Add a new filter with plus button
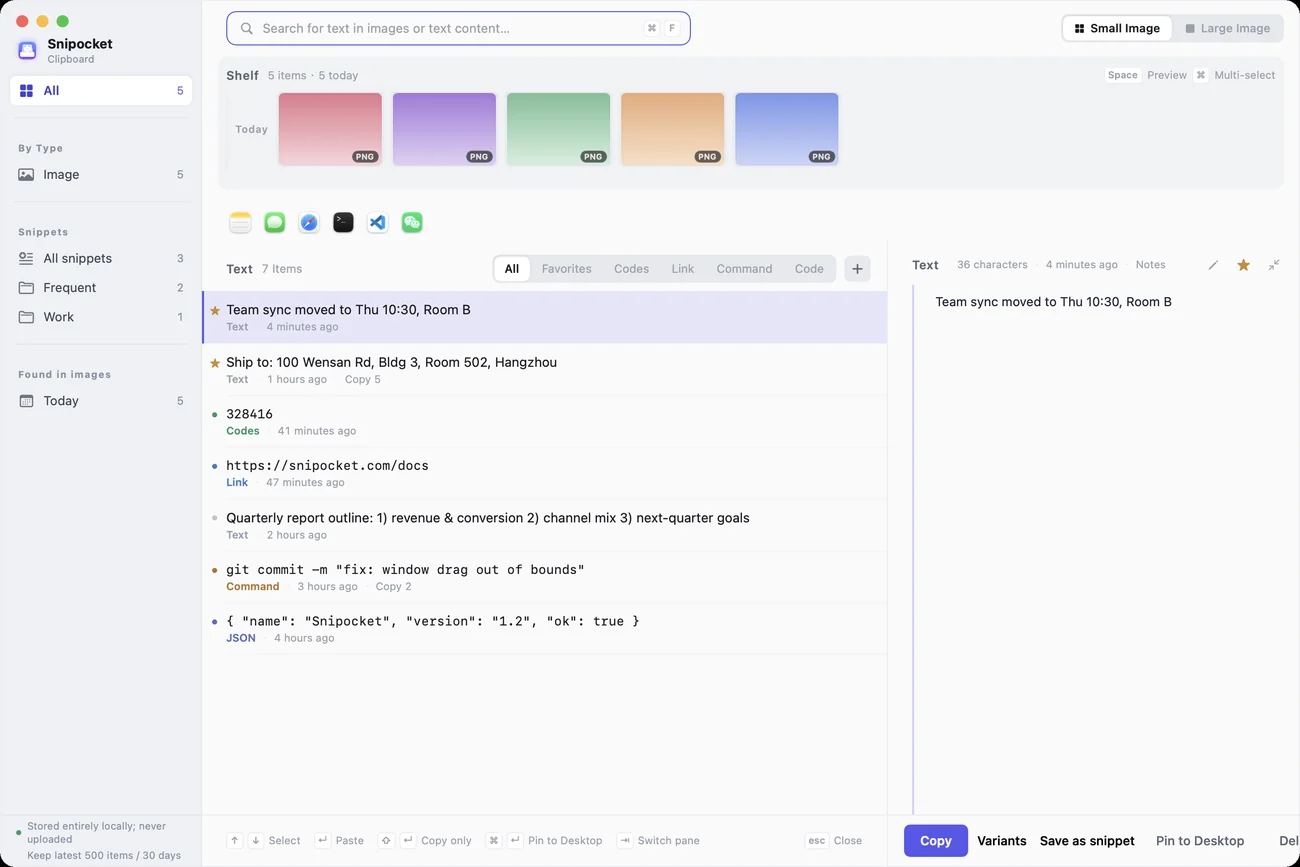 pos(857,269)
